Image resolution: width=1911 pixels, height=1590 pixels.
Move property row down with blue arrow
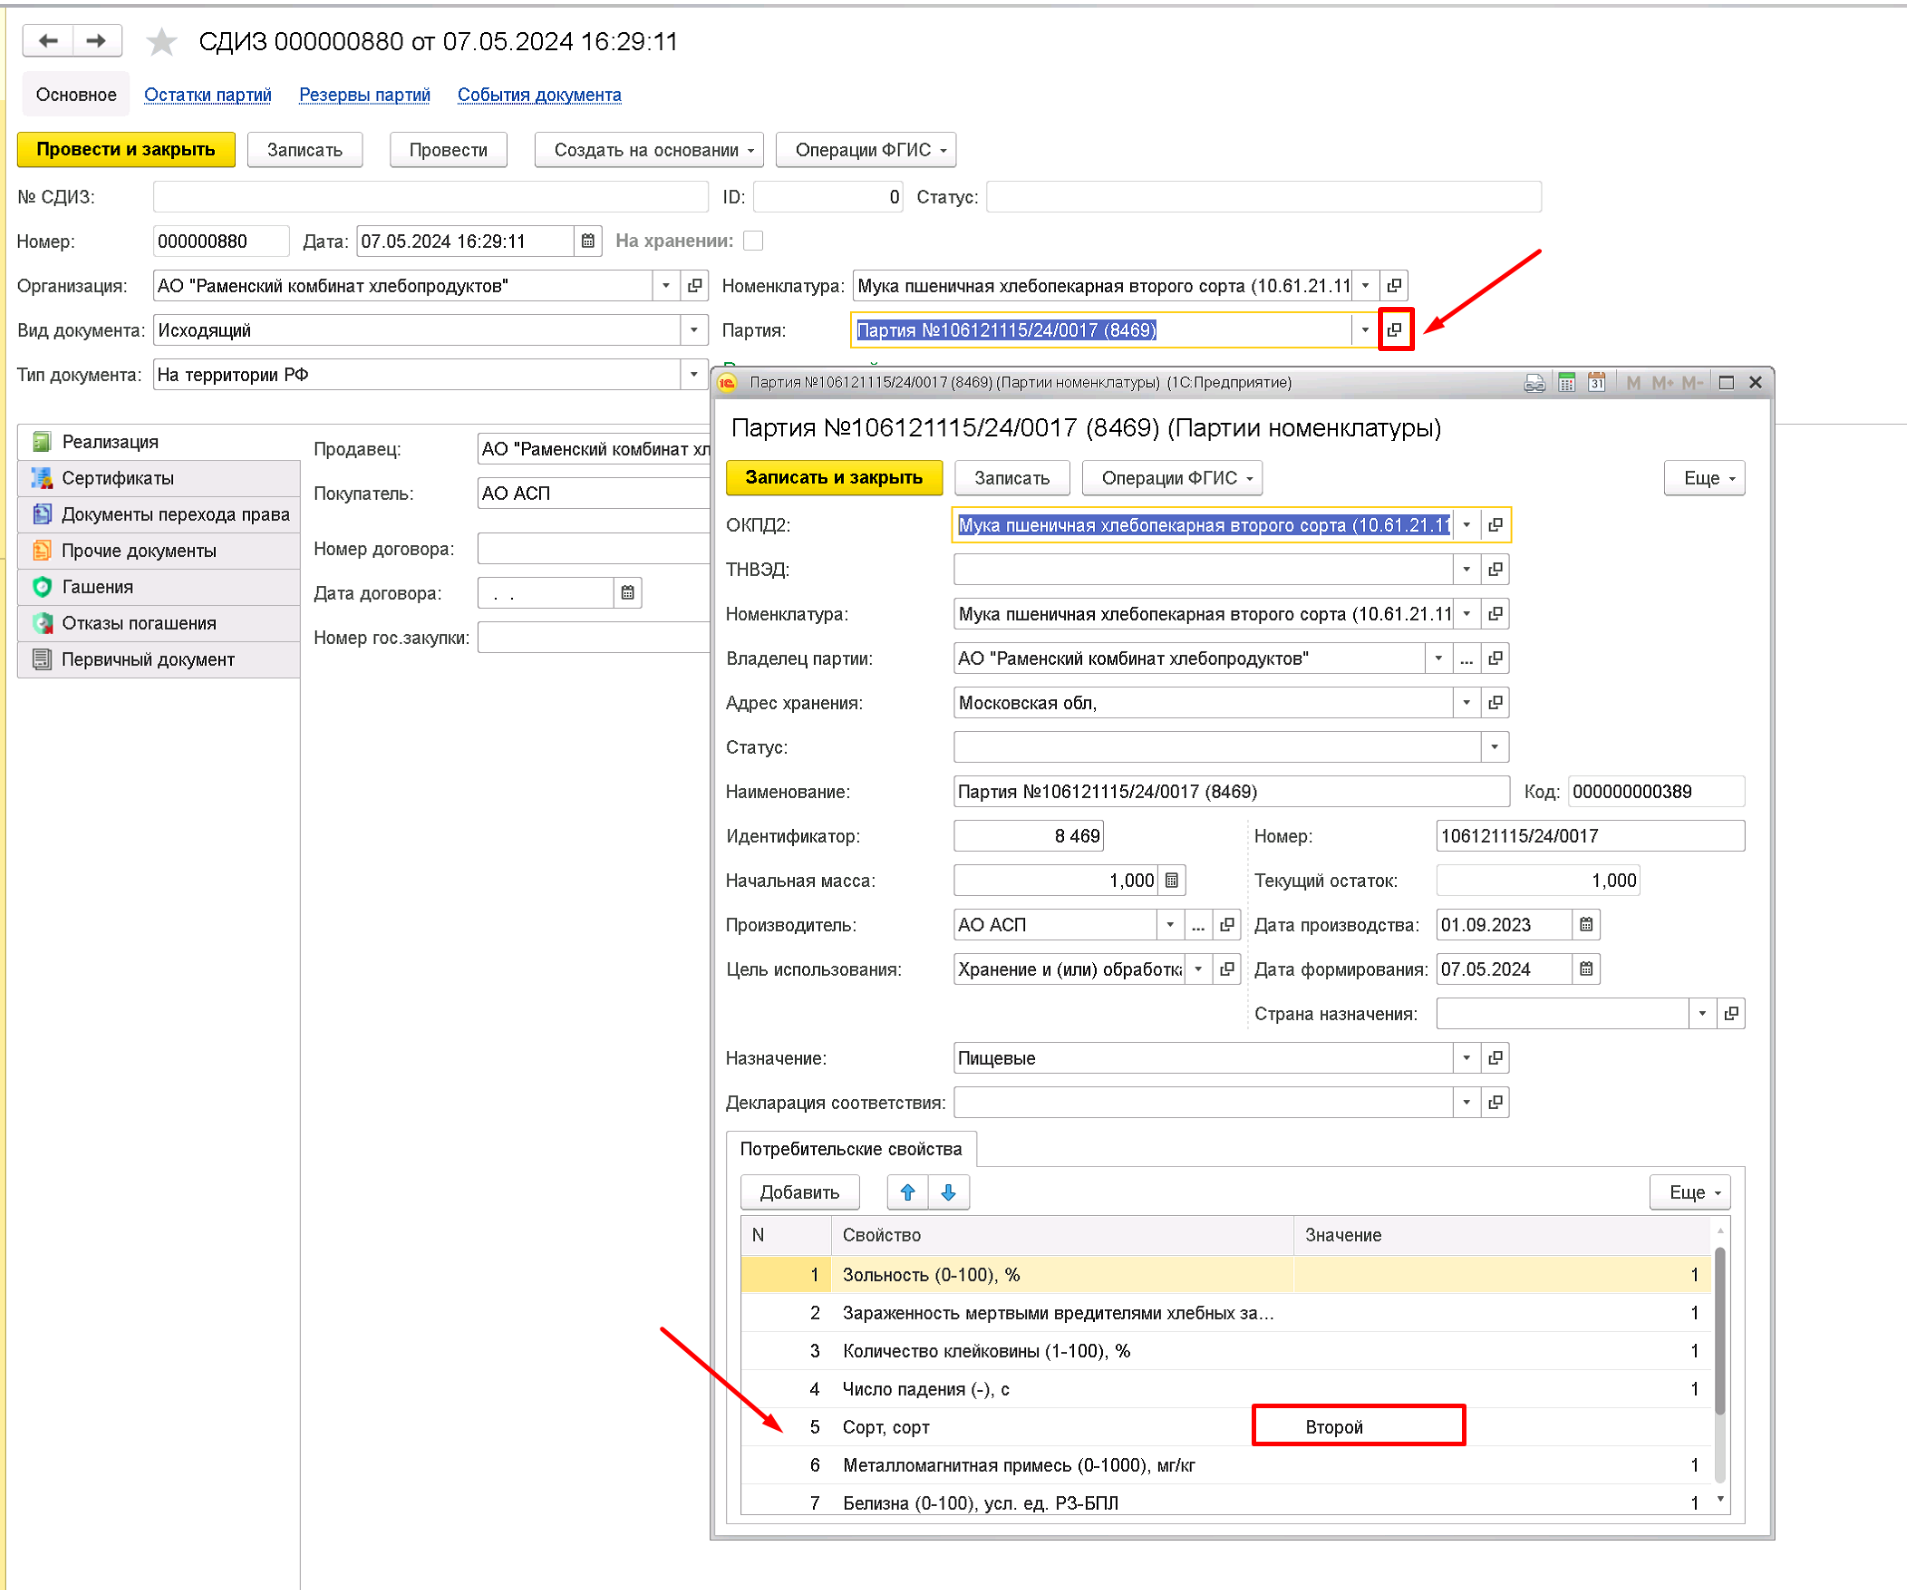[948, 1192]
